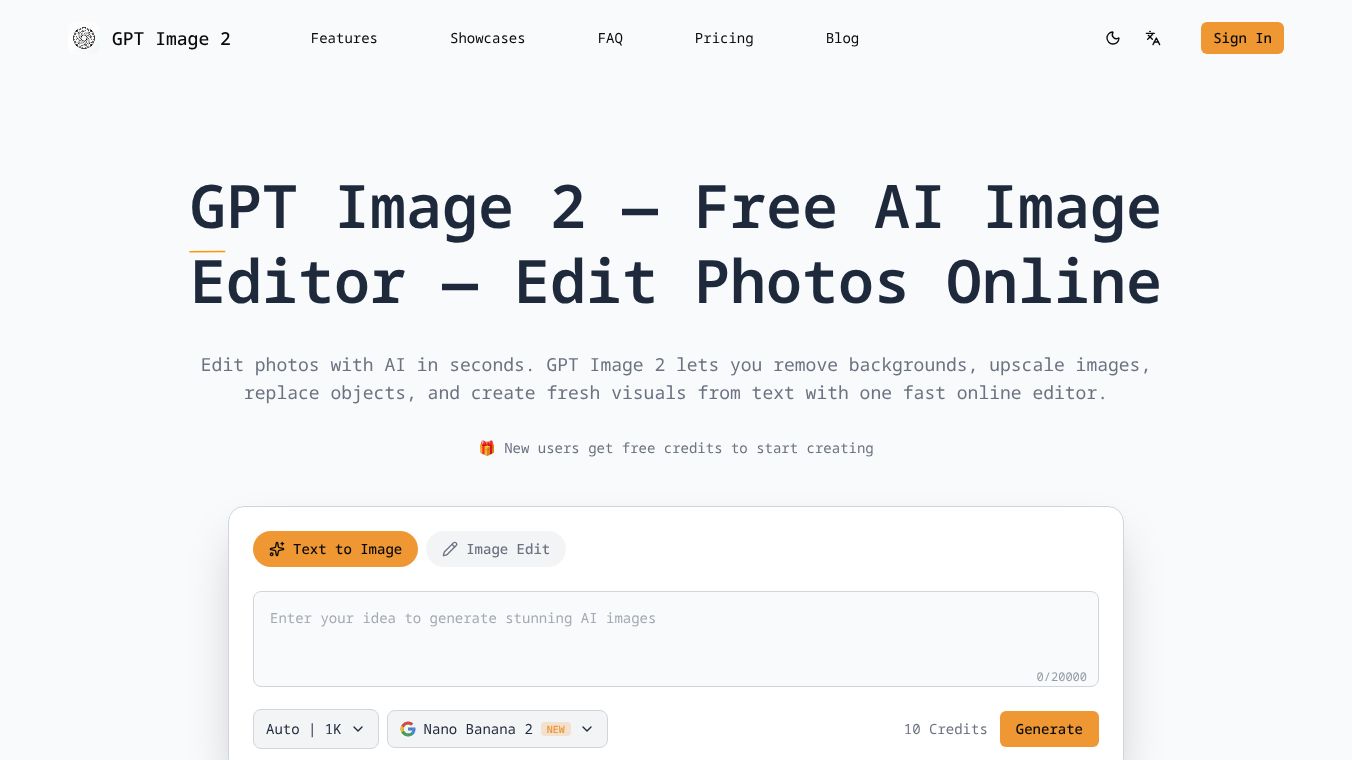Open the FAQ navigation link
Screen dimensions: 1352x760
[610, 39]
